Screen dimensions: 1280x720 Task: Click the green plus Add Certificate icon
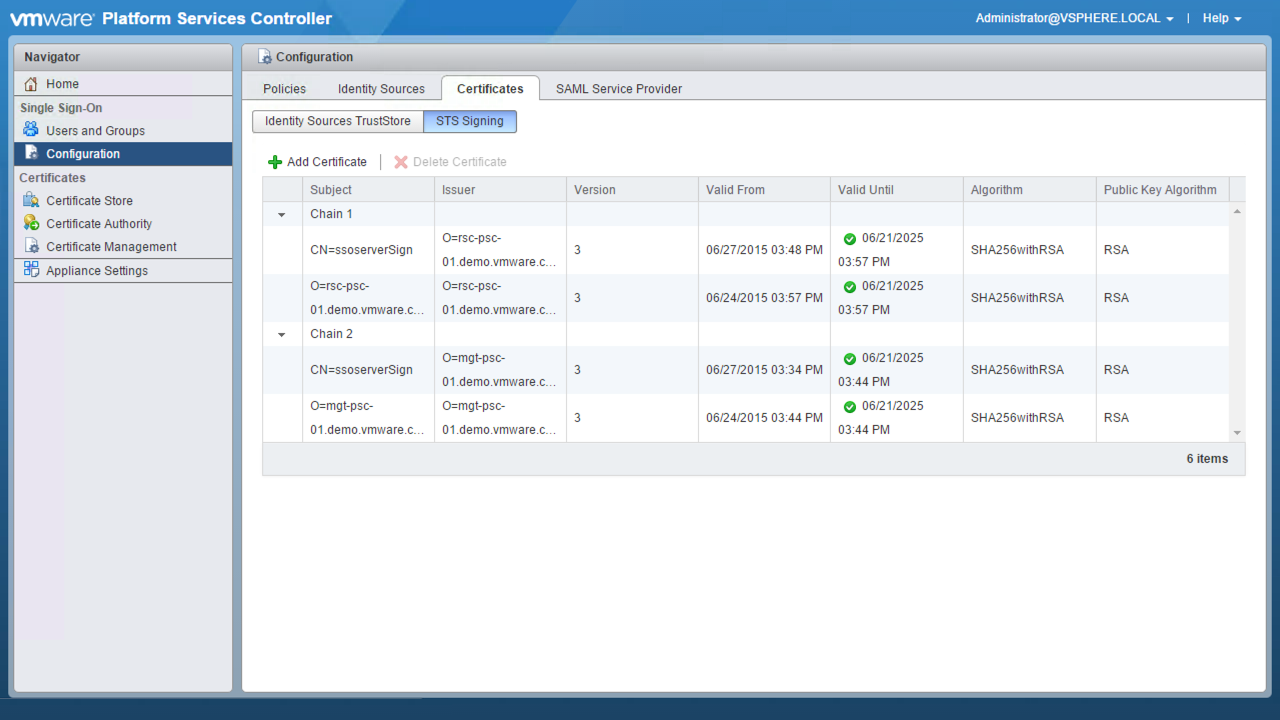tap(275, 162)
